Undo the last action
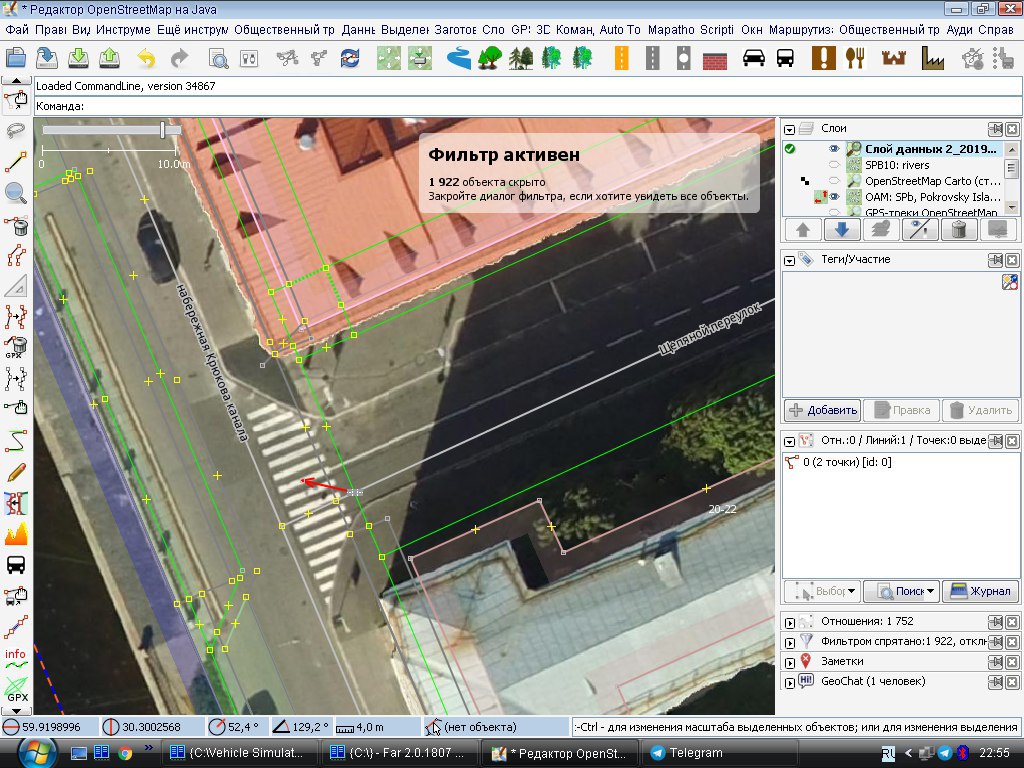 coord(146,58)
